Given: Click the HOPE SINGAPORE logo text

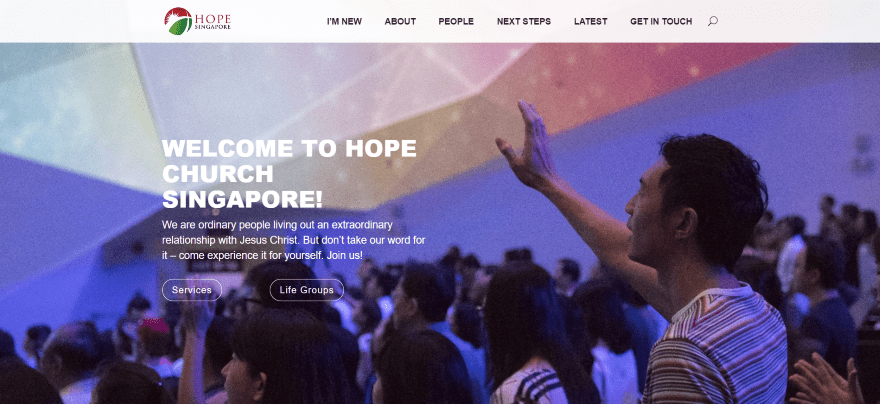Looking at the screenshot, I should 212,21.
